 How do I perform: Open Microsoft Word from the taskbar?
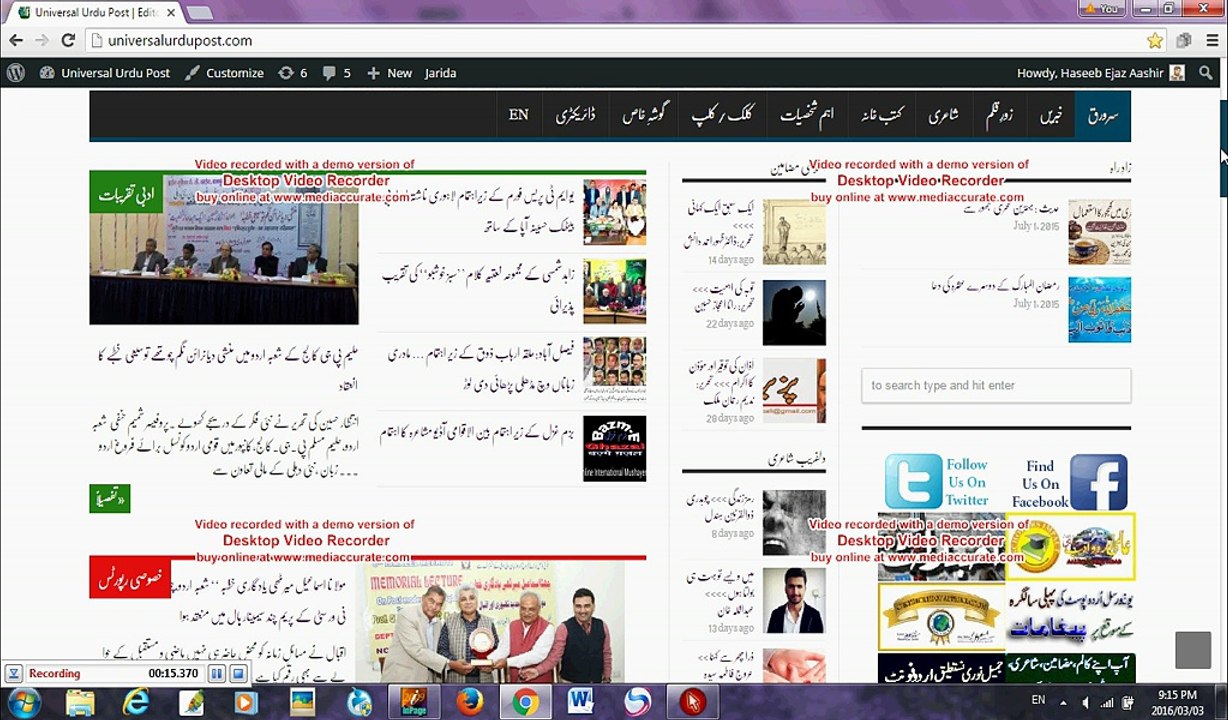[x=581, y=703]
